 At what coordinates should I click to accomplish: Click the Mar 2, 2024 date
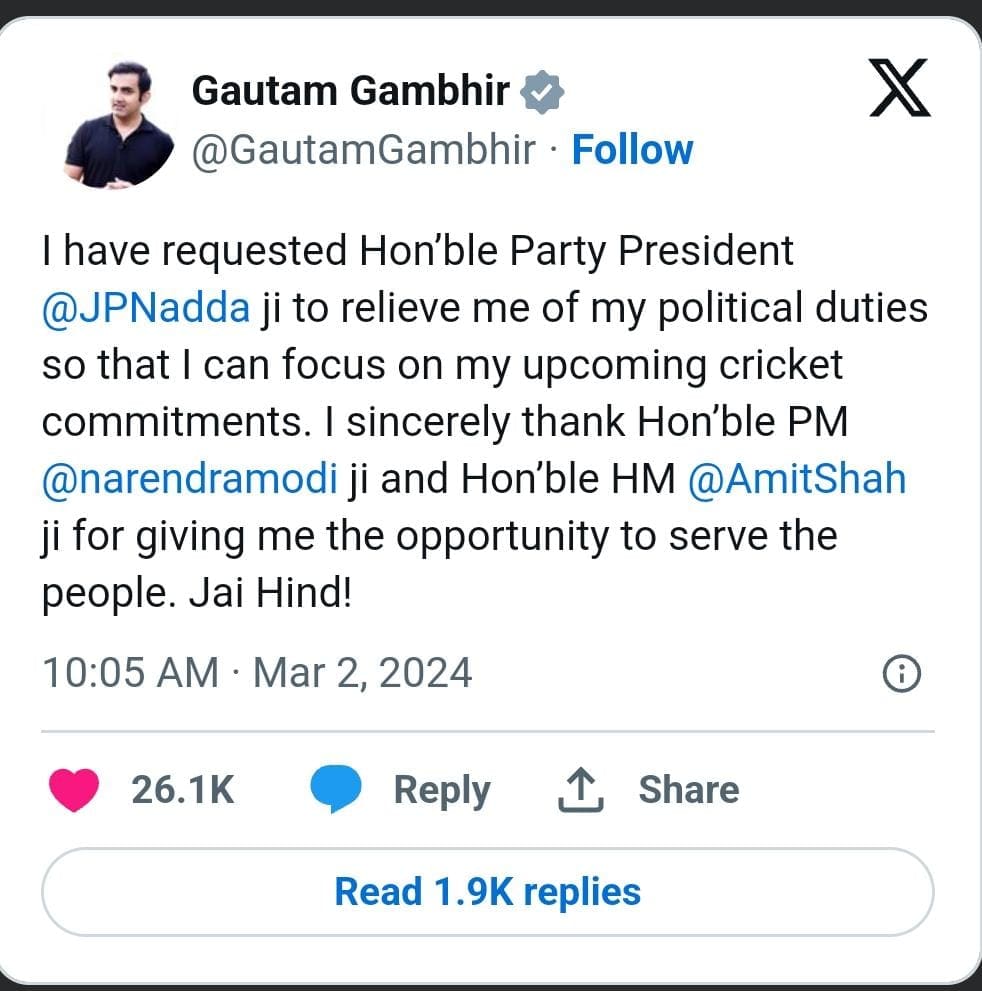362,672
